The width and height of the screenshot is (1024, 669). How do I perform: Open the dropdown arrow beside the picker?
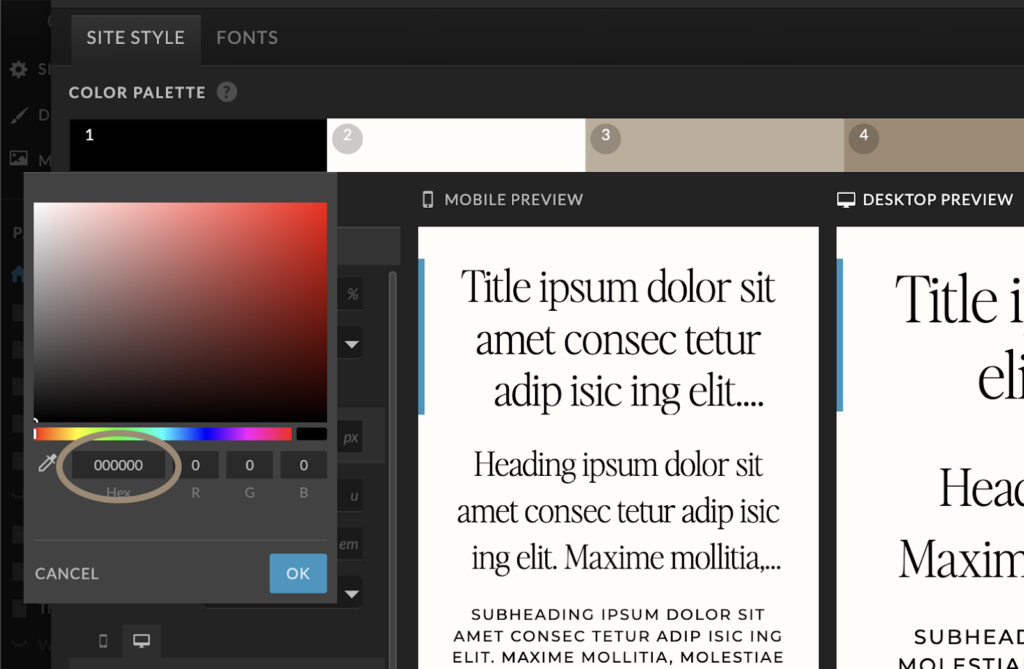pos(351,344)
